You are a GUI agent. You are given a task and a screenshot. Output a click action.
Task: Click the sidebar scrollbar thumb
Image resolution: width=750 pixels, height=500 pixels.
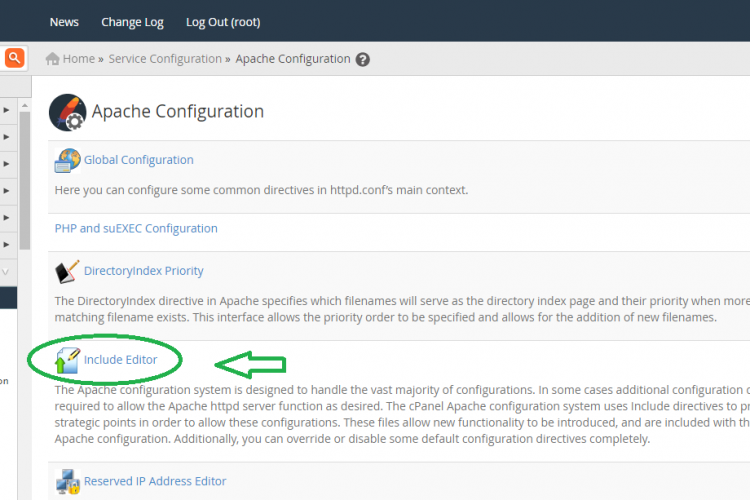point(25,181)
